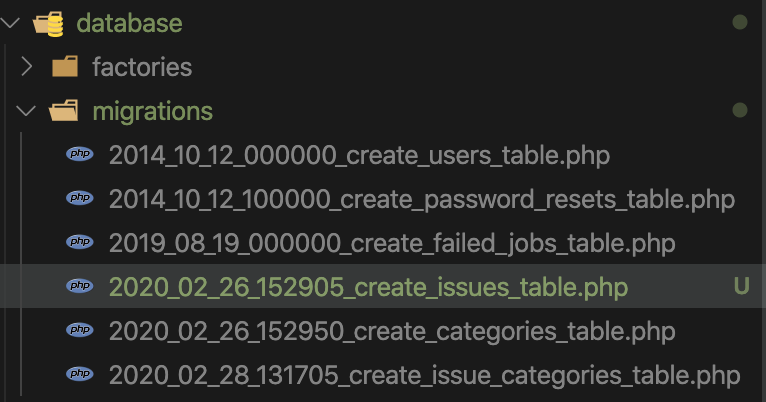Click PHP icon of create_users_table file

(80, 154)
